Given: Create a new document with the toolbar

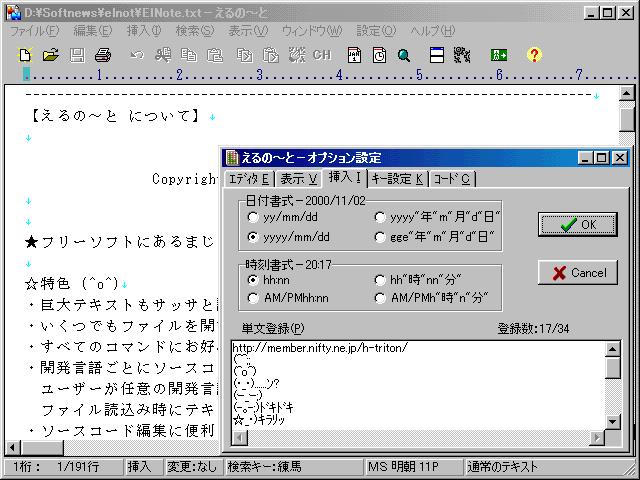Looking at the screenshot, I should click(x=25, y=55).
